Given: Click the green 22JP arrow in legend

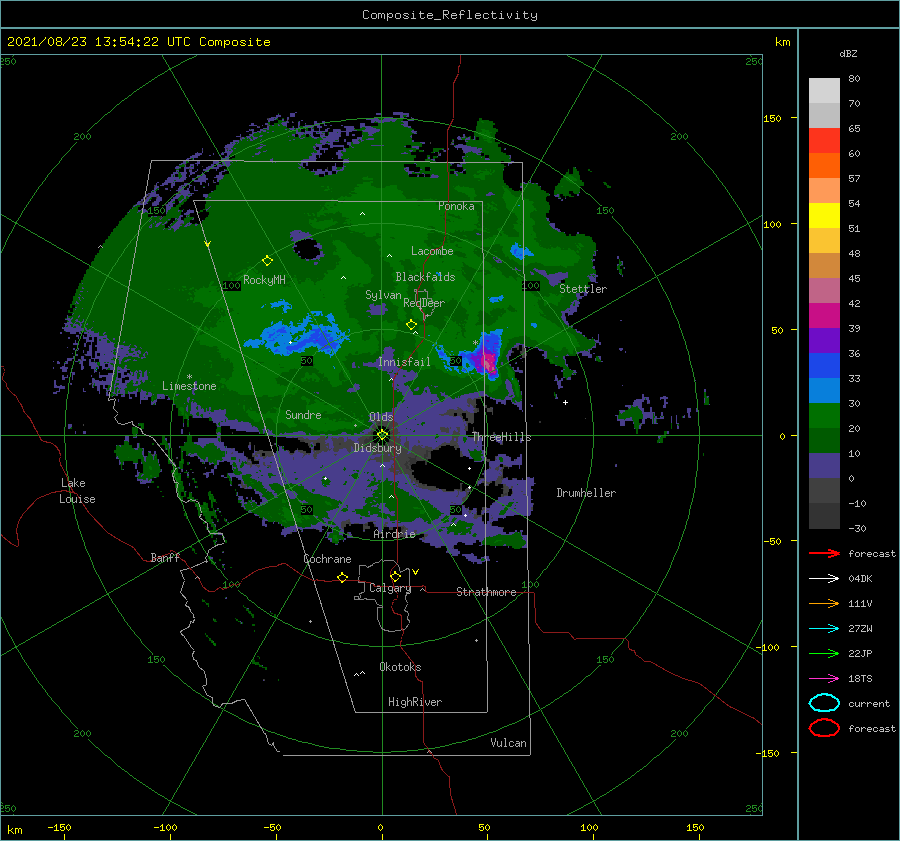Looking at the screenshot, I should [x=824, y=653].
